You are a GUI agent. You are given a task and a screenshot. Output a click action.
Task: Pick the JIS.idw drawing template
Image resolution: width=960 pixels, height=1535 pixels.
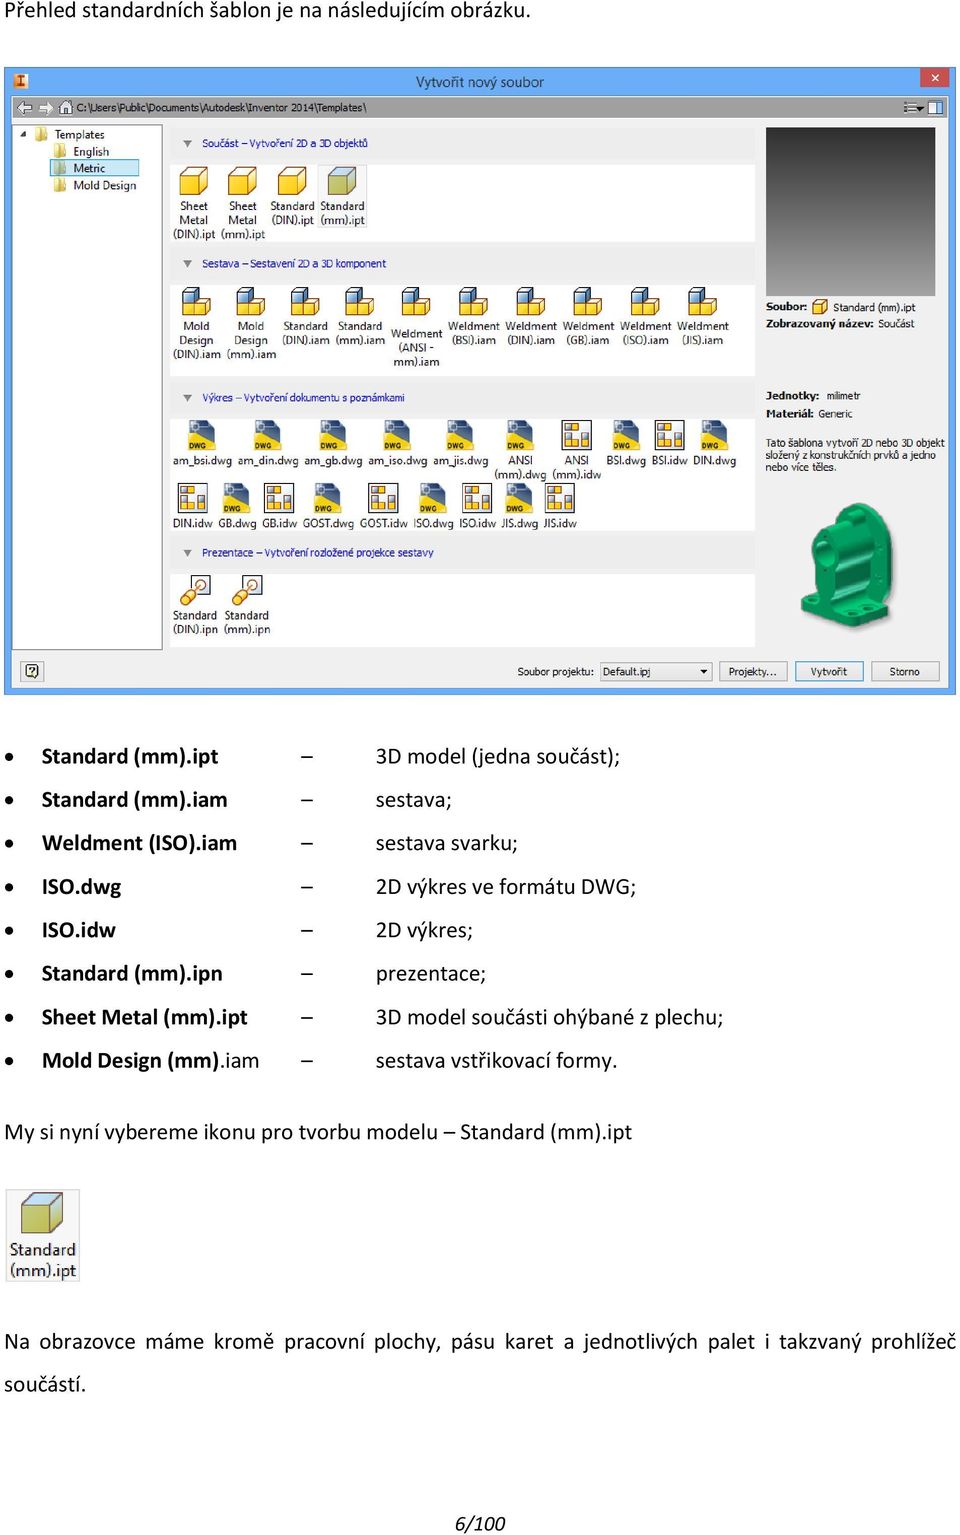560,506
